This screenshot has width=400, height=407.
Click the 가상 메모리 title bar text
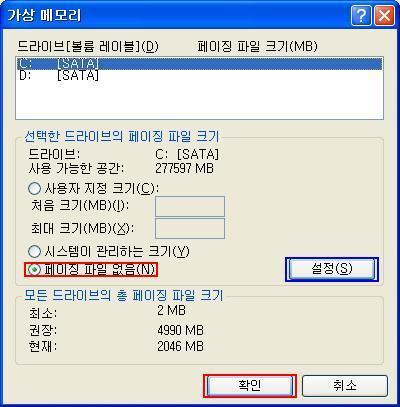44,16
